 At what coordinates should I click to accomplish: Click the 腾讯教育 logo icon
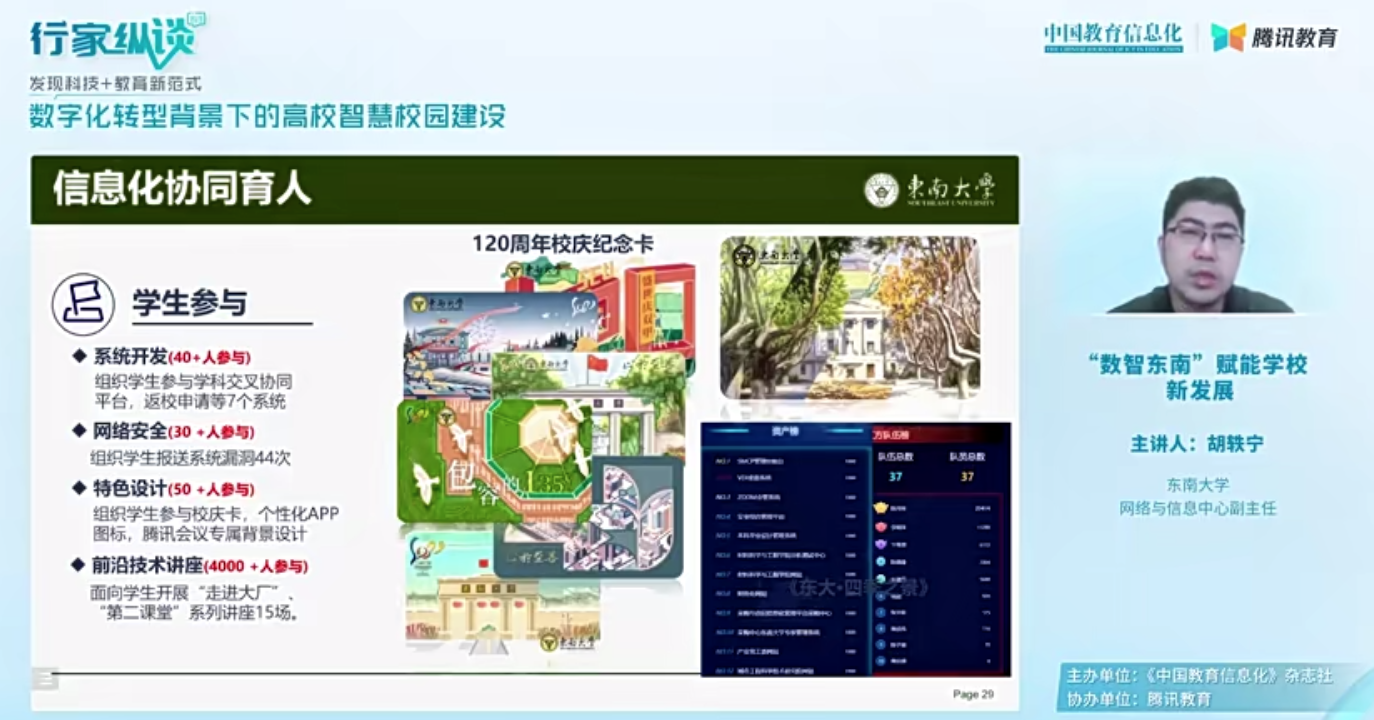(x=1227, y=37)
